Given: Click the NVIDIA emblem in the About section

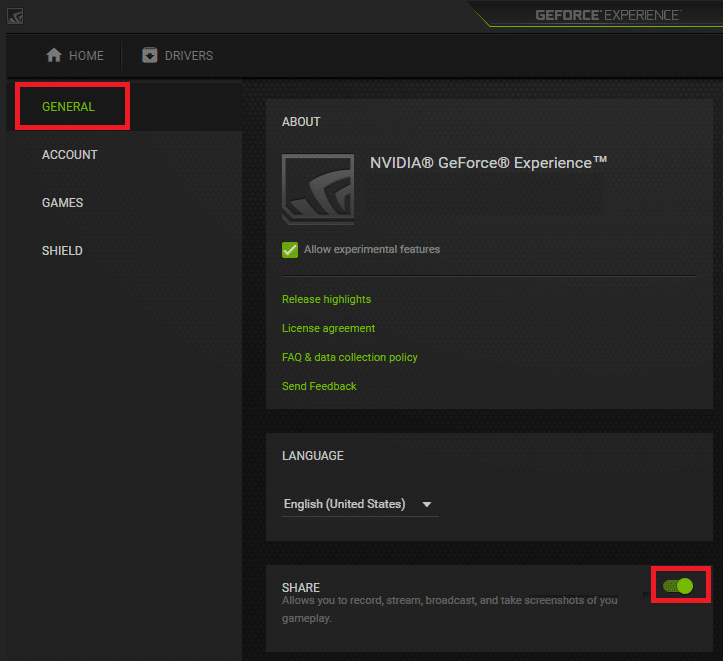Looking at the screenshot, I should (317, 189).
